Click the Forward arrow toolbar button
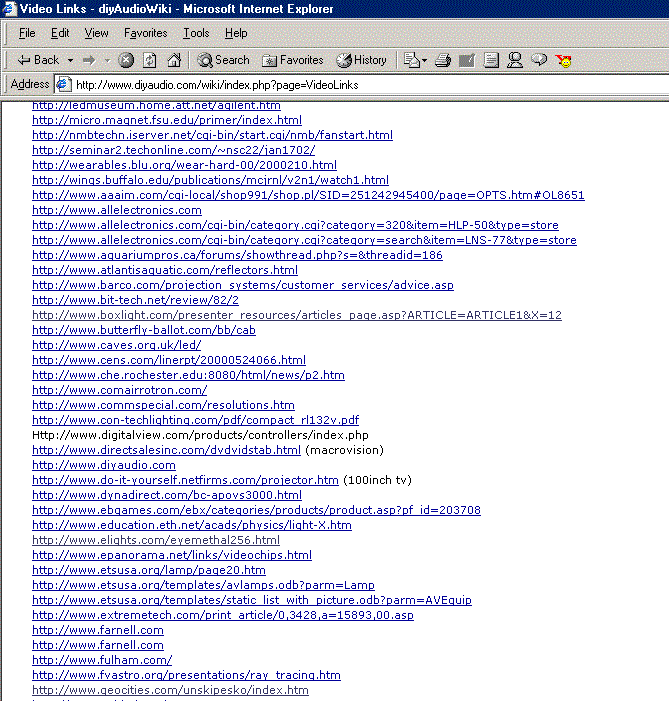The image size is (669, 701). click(89, 60)
